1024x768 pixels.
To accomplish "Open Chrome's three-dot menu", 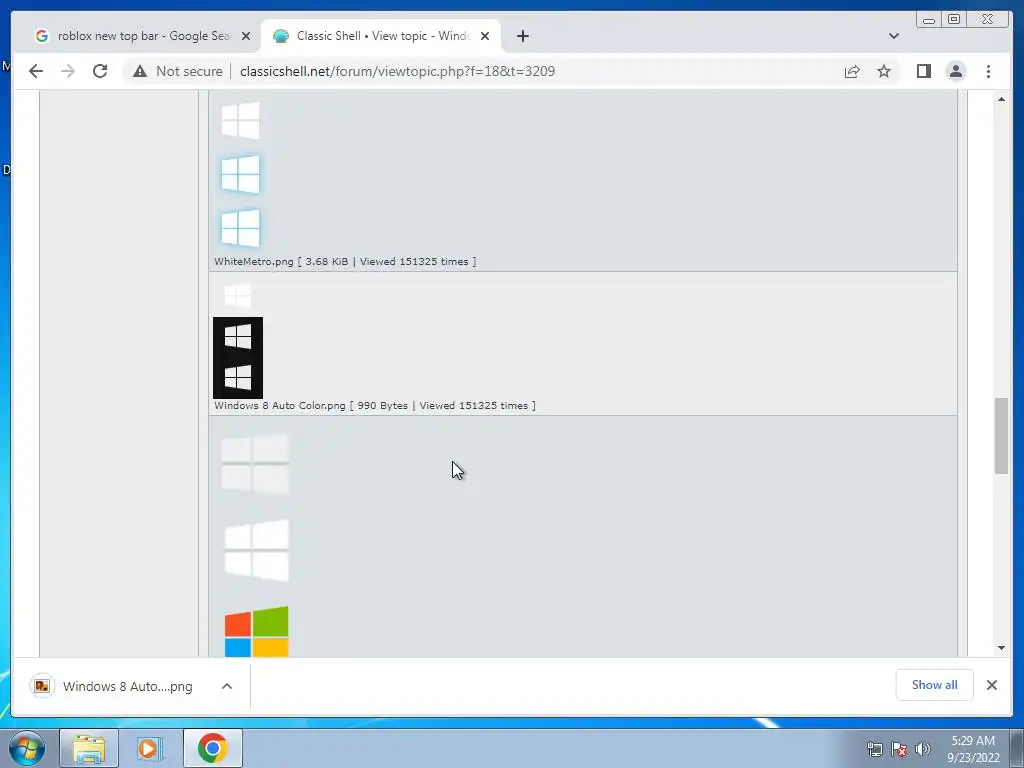I will click(x=988, y=71).
